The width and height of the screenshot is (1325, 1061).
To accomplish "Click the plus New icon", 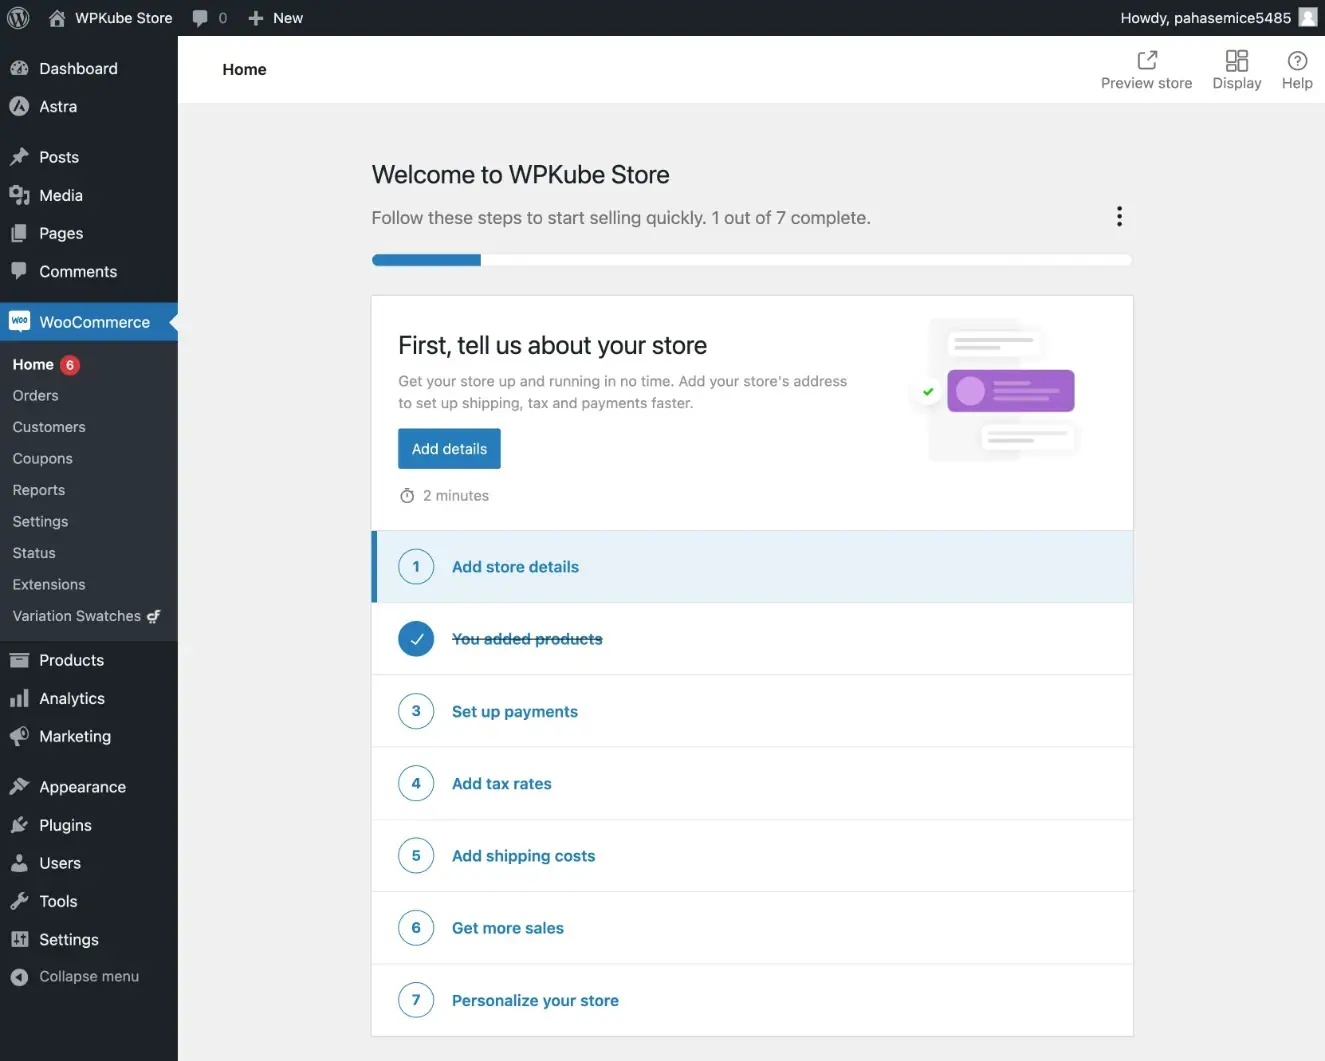I will [256, 18].
